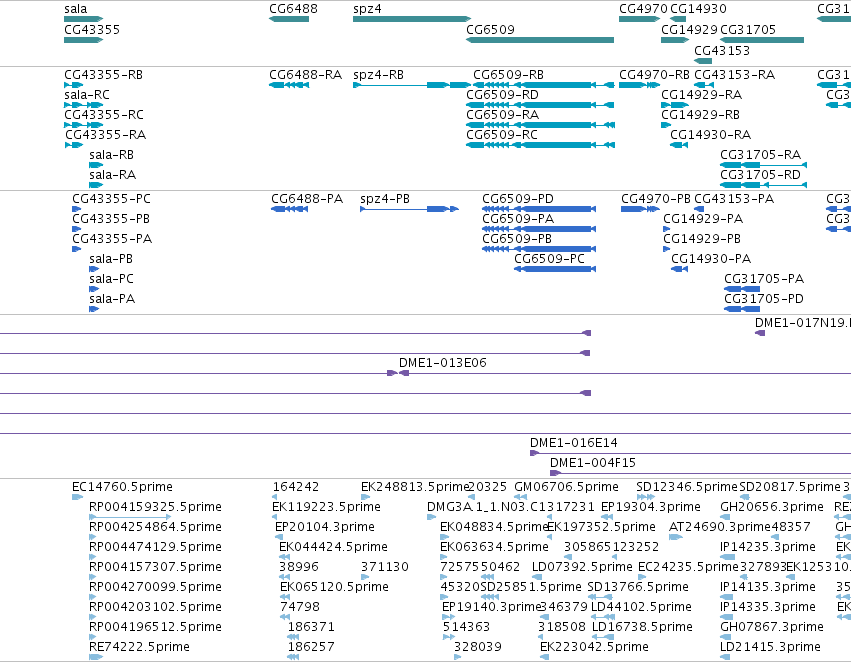The width and height of the screenshot is (851, 662).
Task: Open transcript sala-RC
Action: 83,105
